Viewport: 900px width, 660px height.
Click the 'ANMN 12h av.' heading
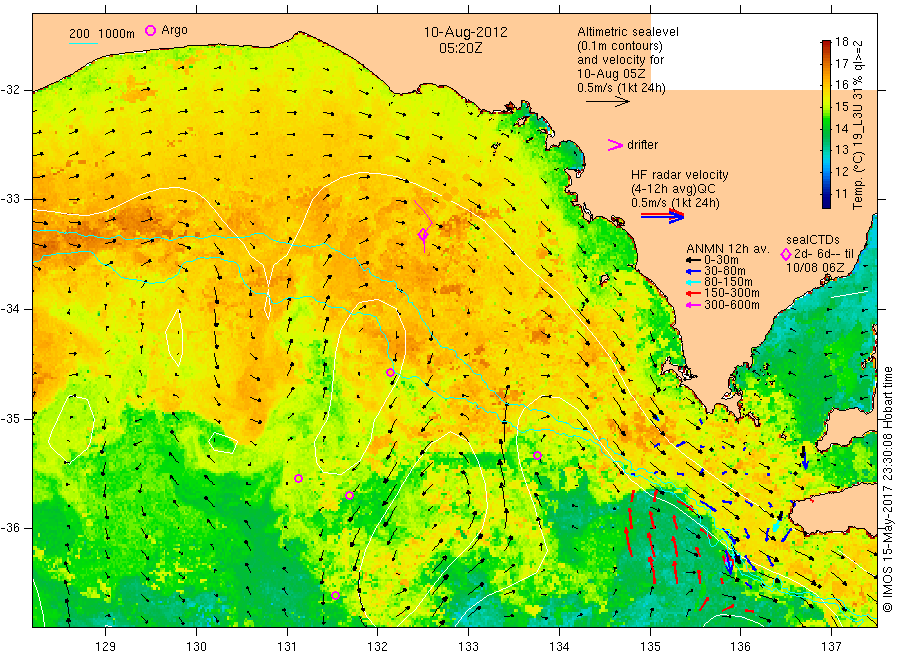tap(727, 249)
